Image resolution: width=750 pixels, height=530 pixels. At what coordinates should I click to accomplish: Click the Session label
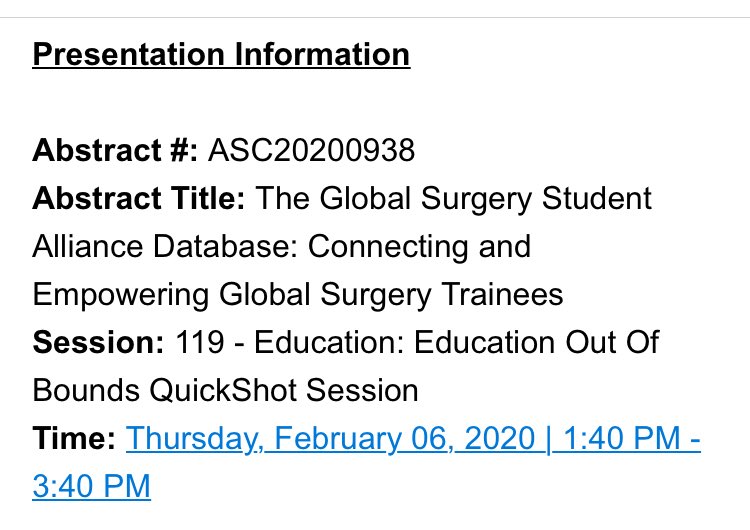tap(98, 342)
